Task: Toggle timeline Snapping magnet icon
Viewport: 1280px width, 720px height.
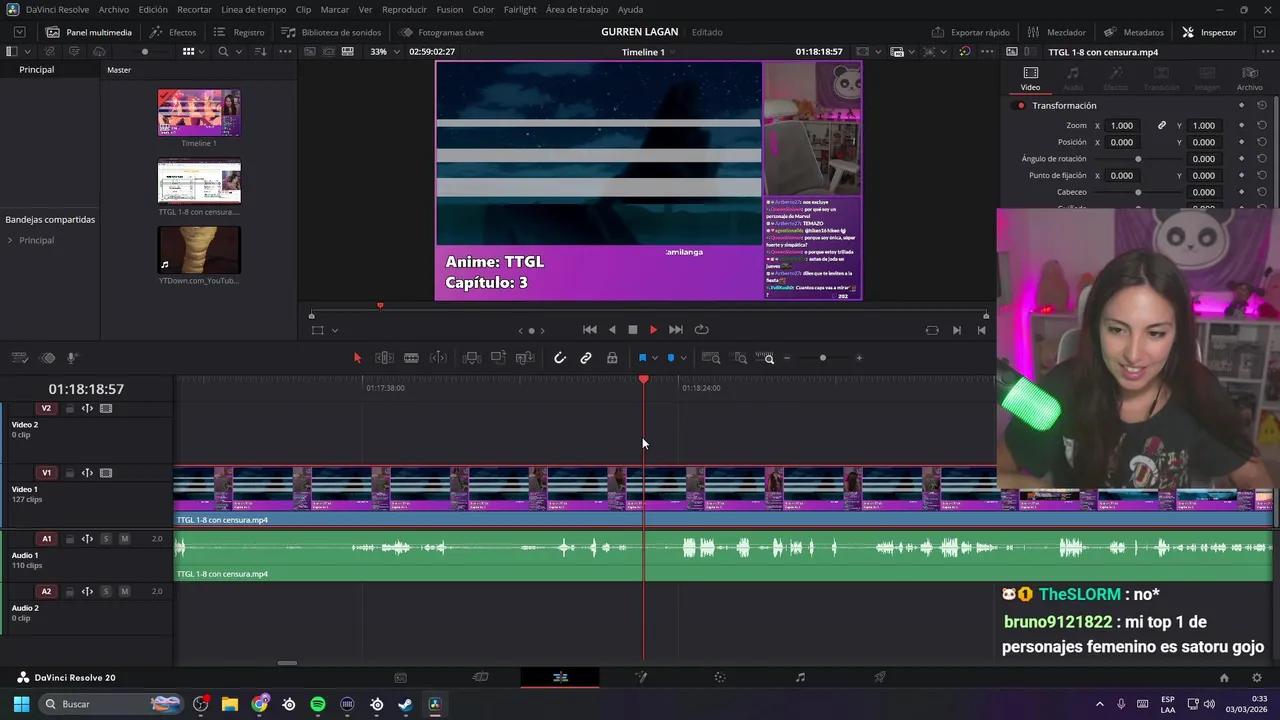Action: 560,358
